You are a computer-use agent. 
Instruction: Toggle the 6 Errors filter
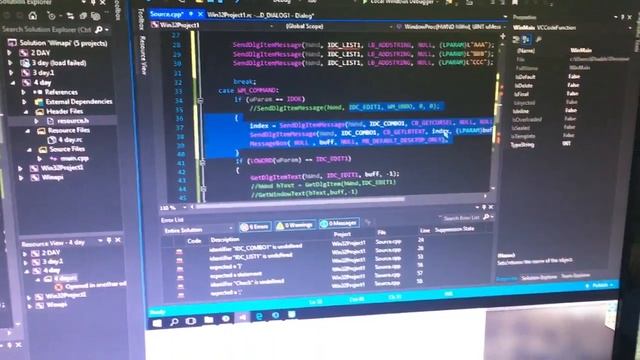point(255,227)
